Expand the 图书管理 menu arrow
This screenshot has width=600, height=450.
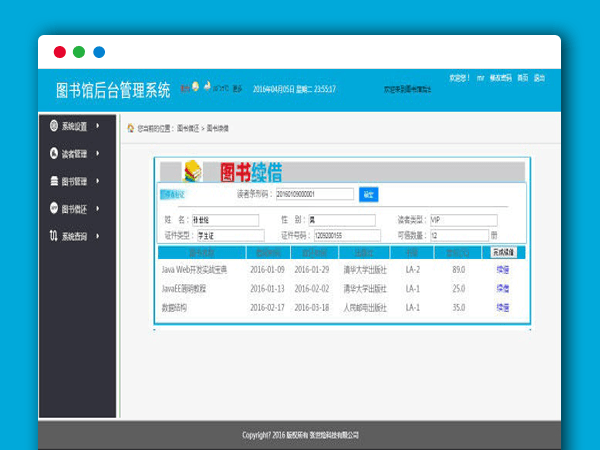(x=97, y=181)
